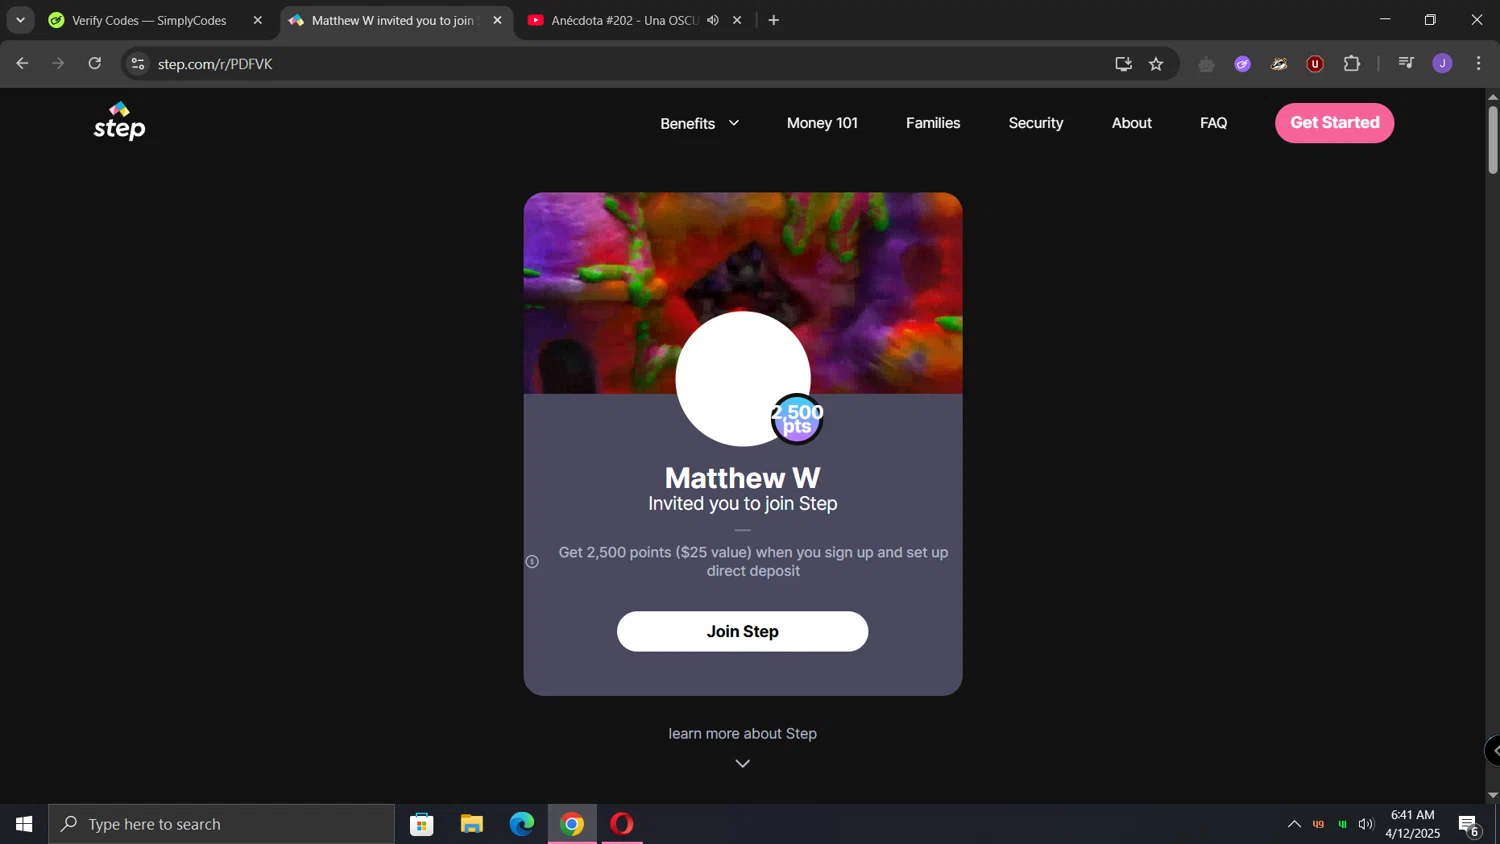Open the Security page
Image resolution: width=1500 pixels, height=844 pixels.
tap(1035, 123)
